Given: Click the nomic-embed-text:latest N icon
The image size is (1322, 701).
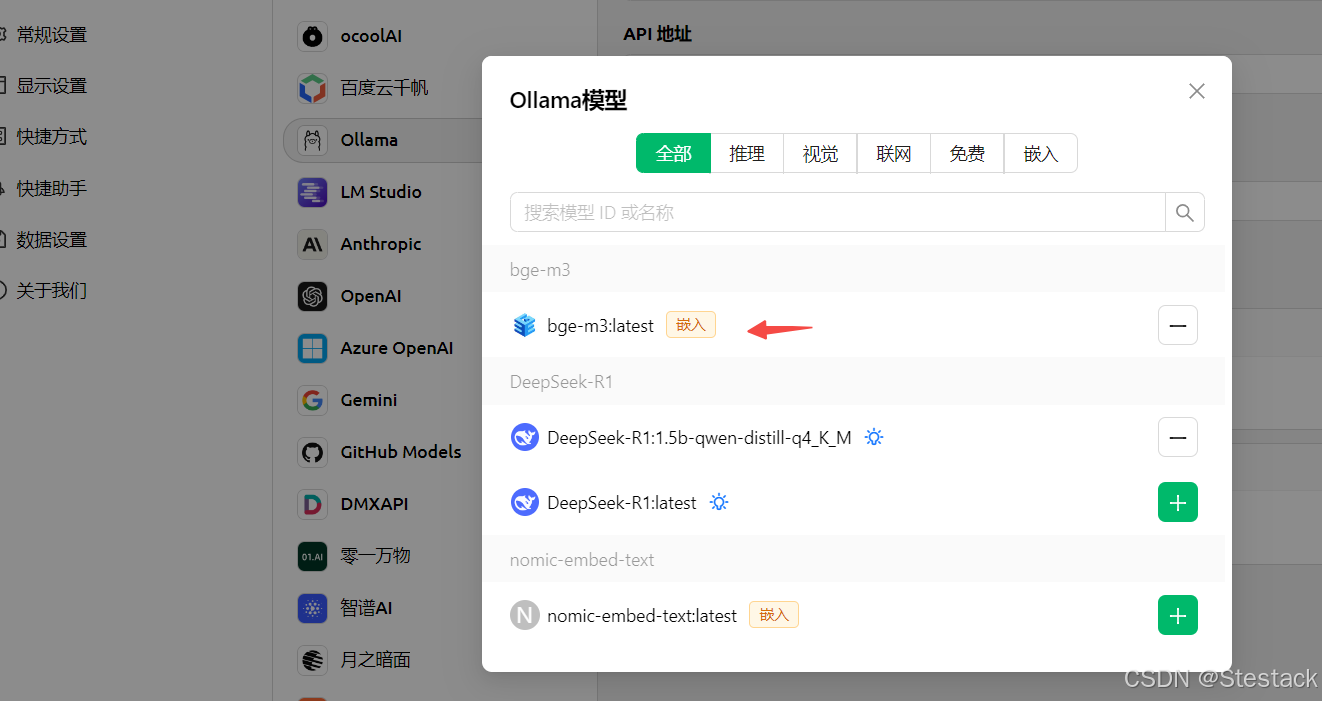Looking at the screenshot, I should [524, 615].
